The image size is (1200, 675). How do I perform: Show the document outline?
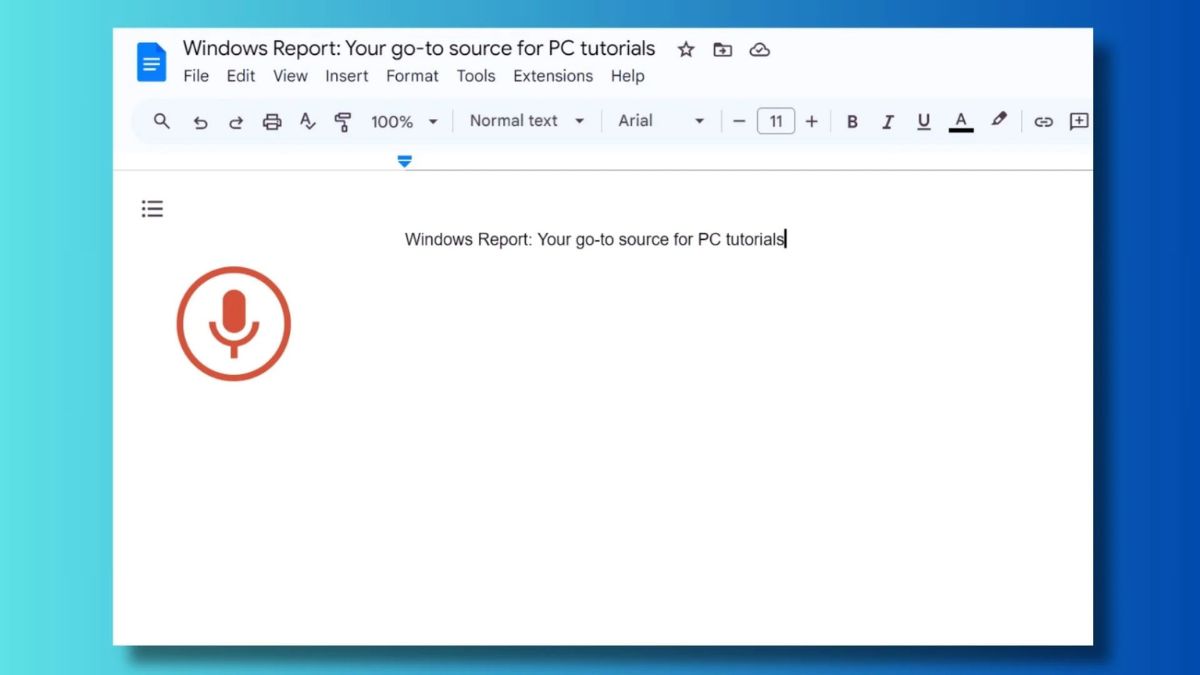[x=152, y=209]
